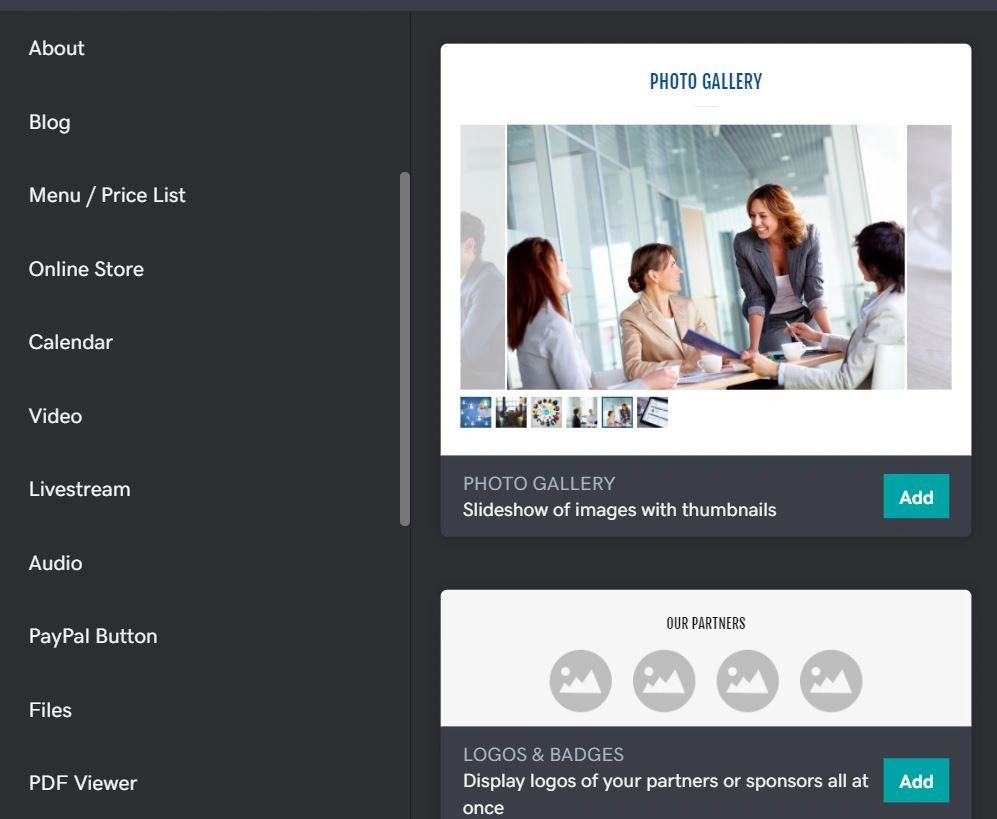997x819 pixels.
Task: Click the faded next slide on the right
Action: click(929, 257)
